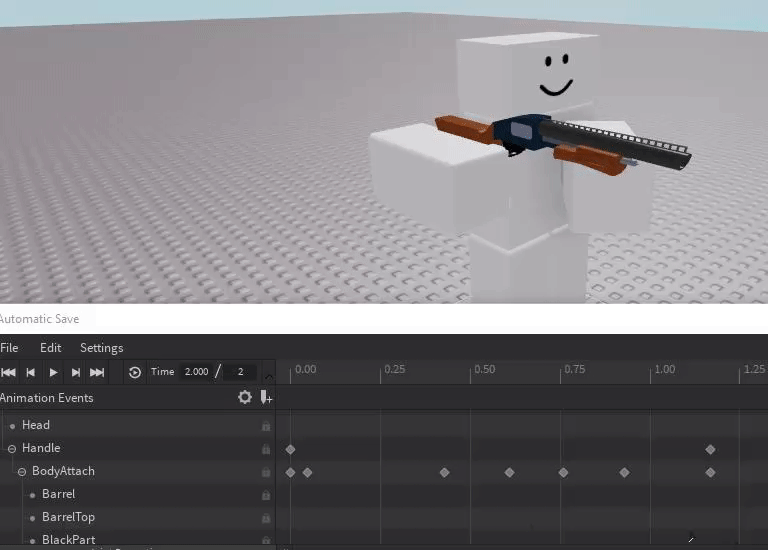Select BodyAttach keyframe at 0.75
This screenshot has height=550, width=768.
click(x=563, y=473)
